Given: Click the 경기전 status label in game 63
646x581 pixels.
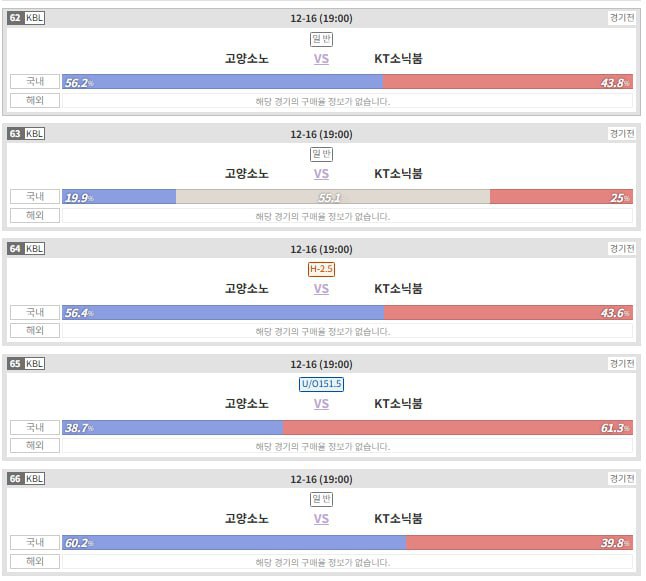Looking at the screenshot, I should 621,133.
